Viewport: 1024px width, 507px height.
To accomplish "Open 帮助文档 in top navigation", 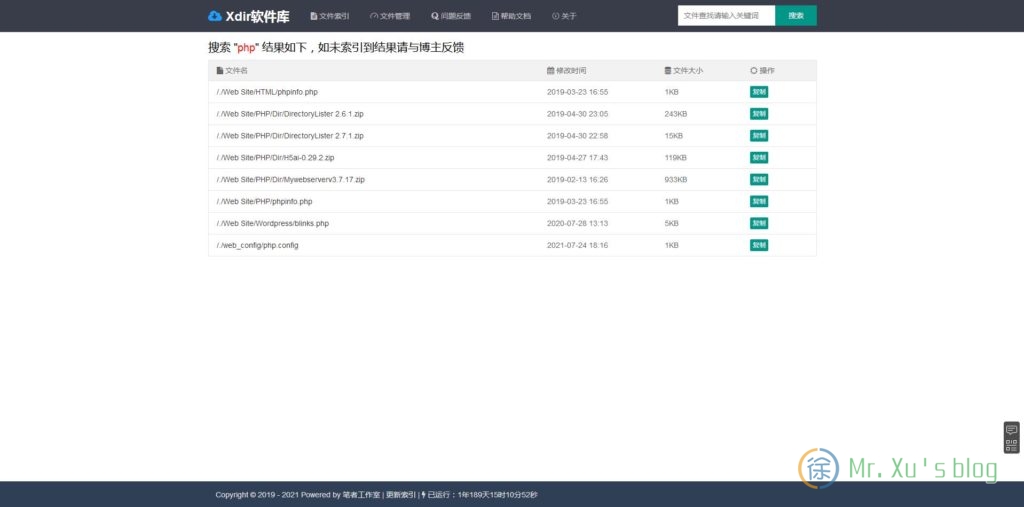I will [x=511, y=16].
